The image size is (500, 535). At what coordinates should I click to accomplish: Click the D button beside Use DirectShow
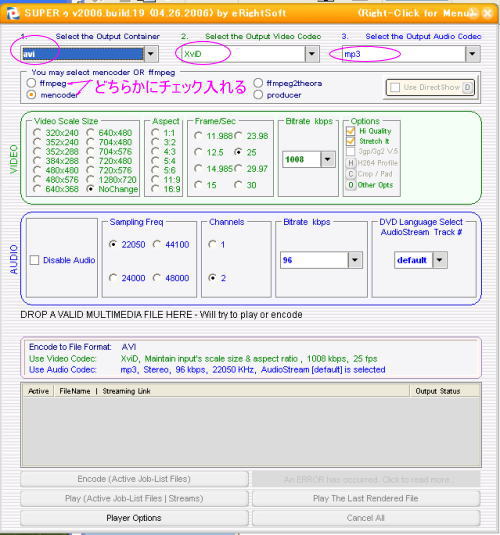[x=467, y=88]
